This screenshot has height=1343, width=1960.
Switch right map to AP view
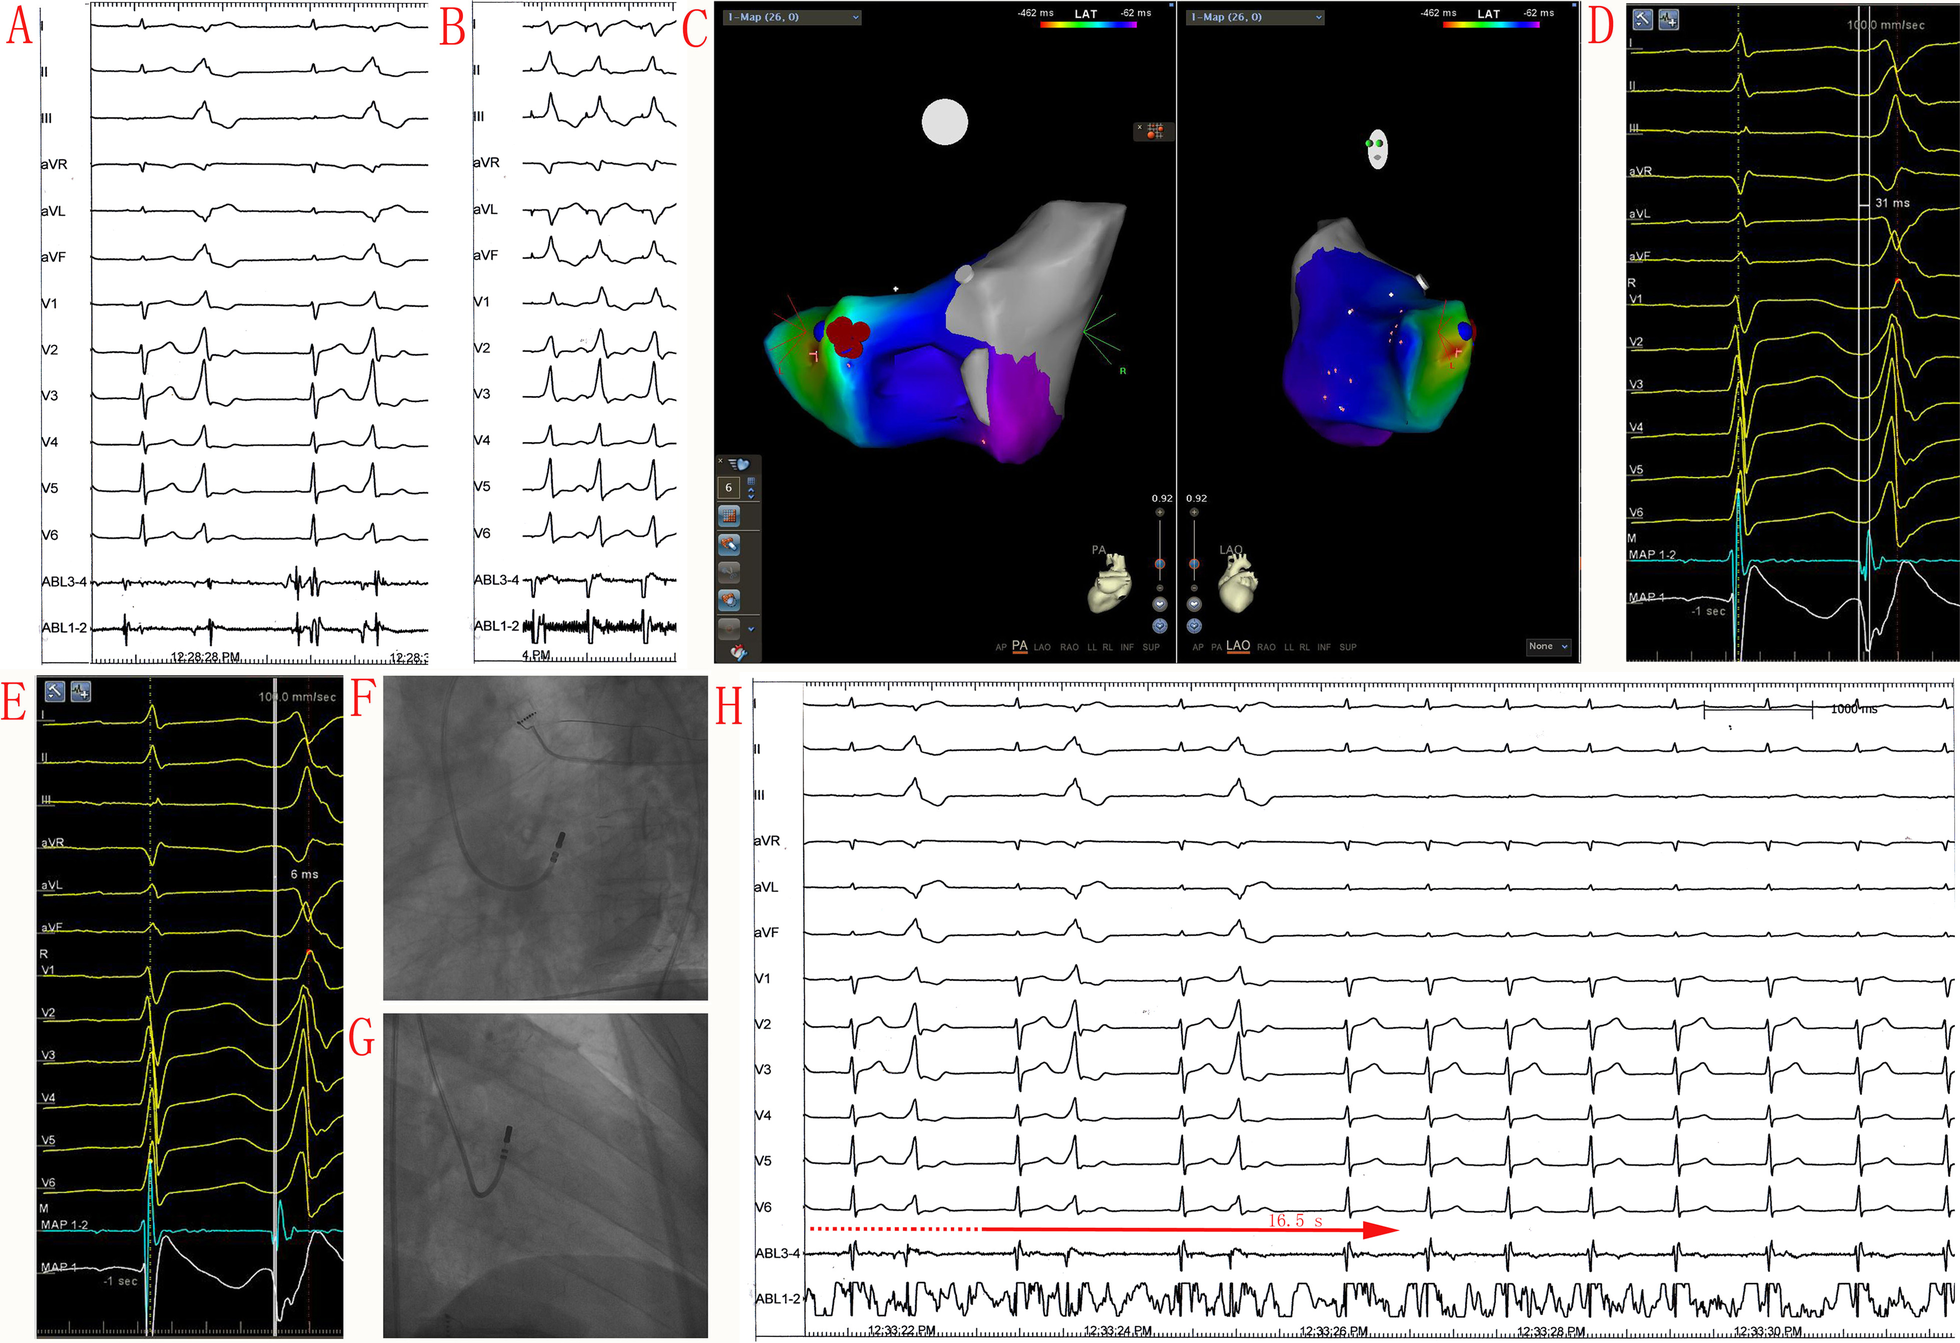(x=1198, y=648)
